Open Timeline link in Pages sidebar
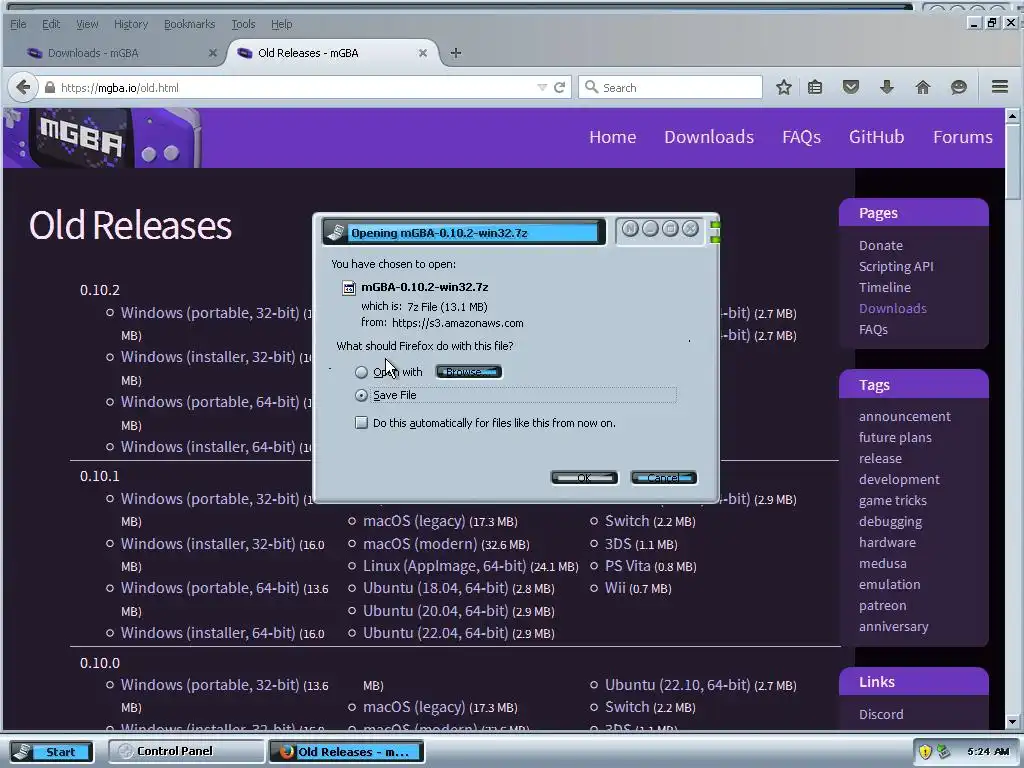The image size is (1024, 768). pos(884,287)
